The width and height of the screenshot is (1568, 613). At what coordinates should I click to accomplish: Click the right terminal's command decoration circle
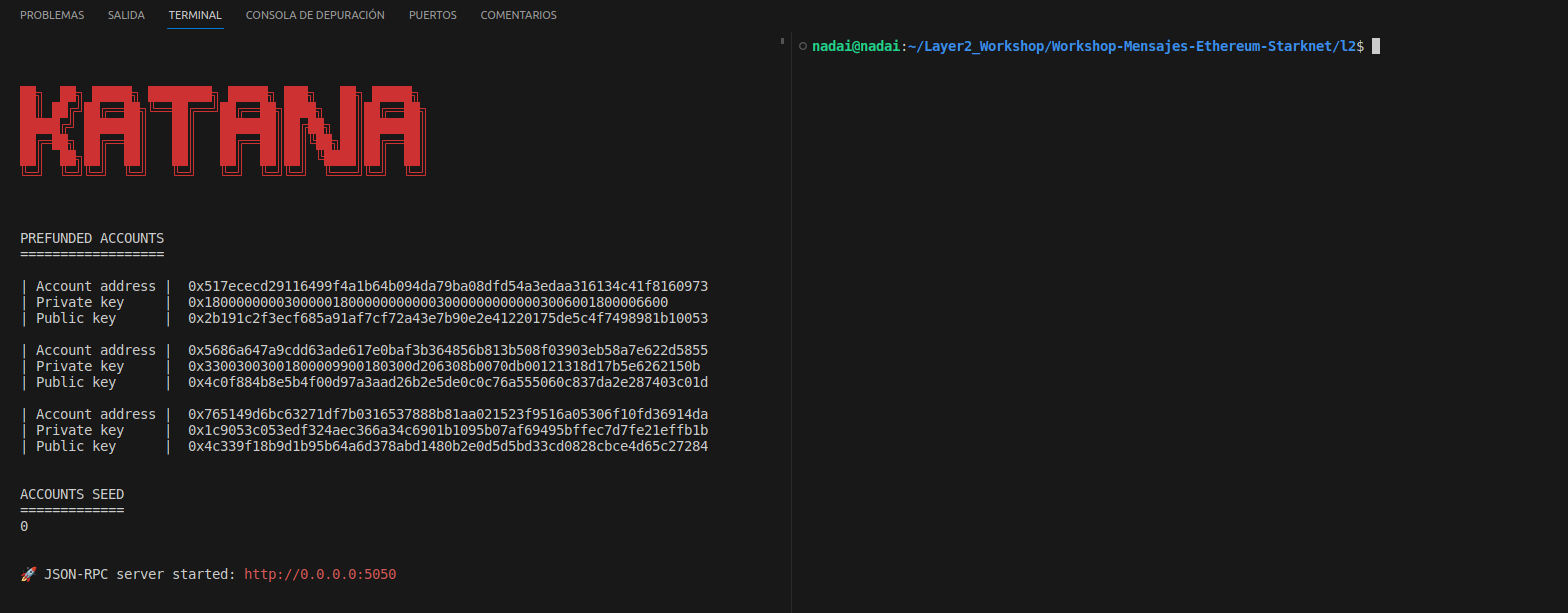point(803,47)
